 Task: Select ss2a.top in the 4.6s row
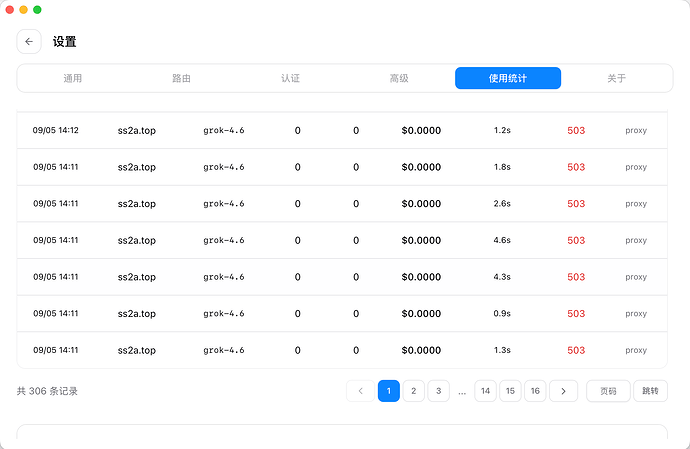pyautogui.click(x=137, y=240)
